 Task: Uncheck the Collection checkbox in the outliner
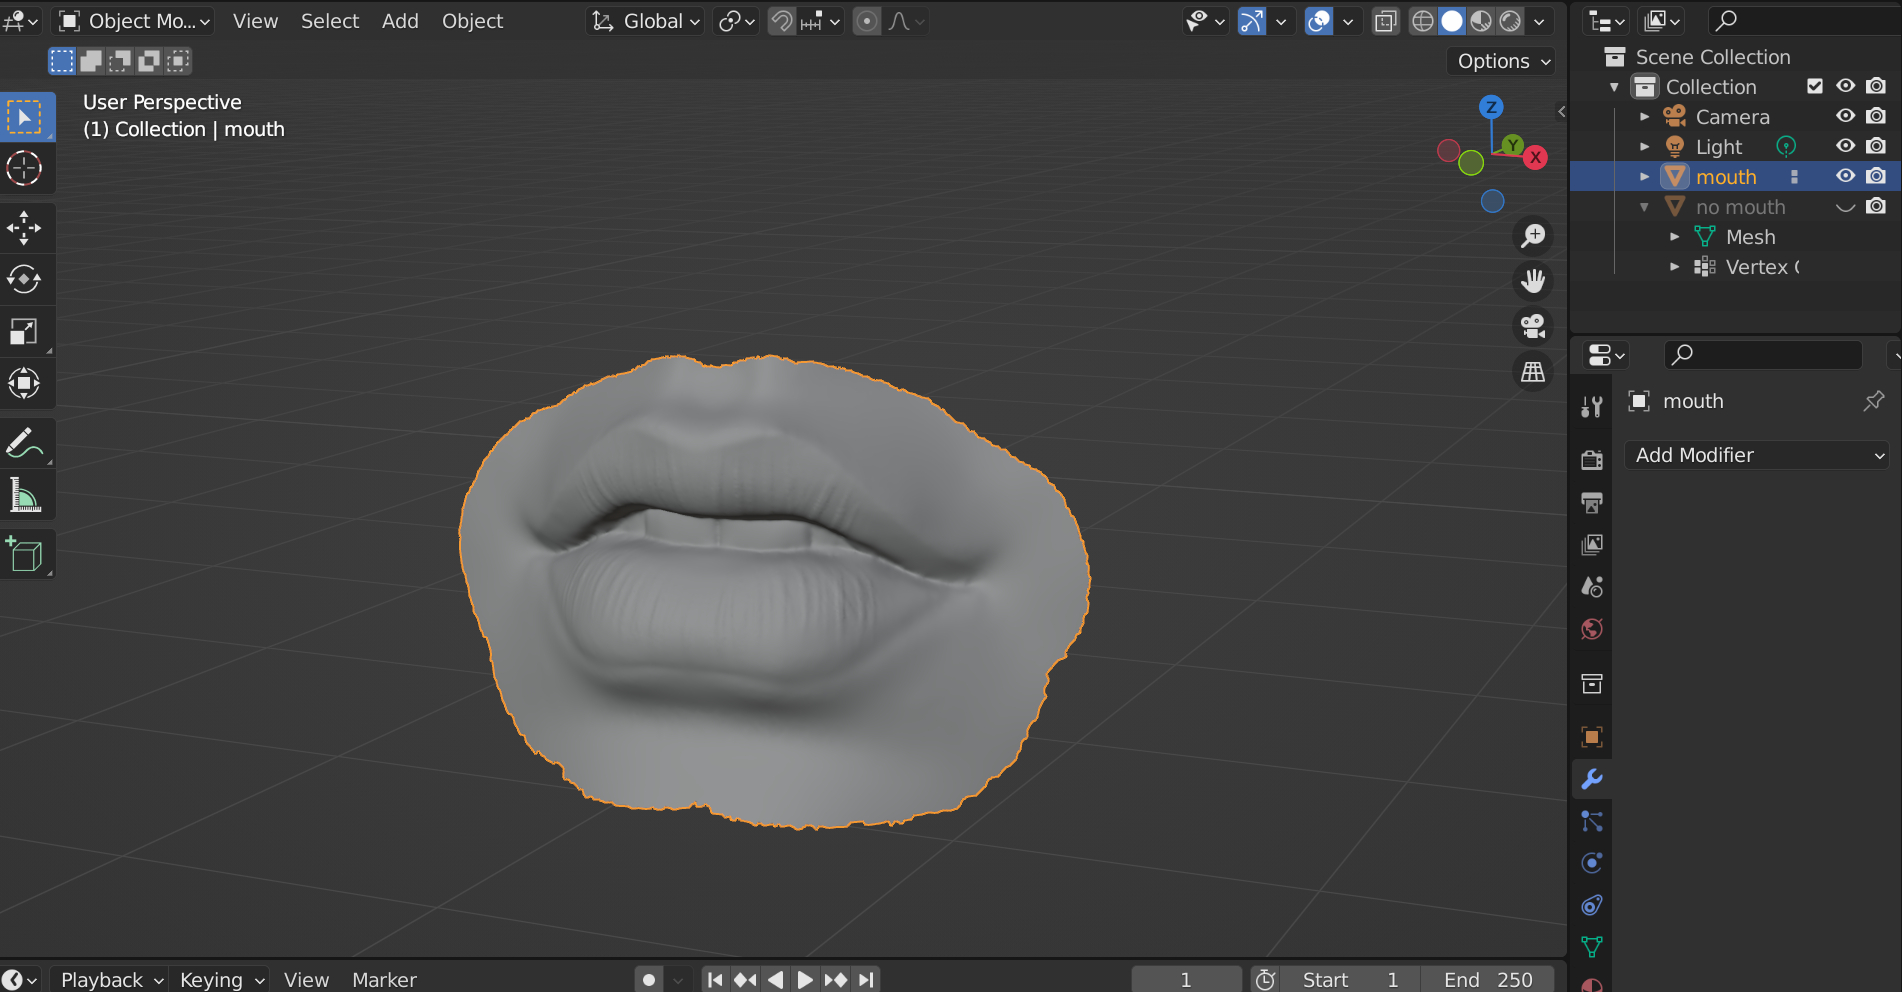[x=1815, y=86]
